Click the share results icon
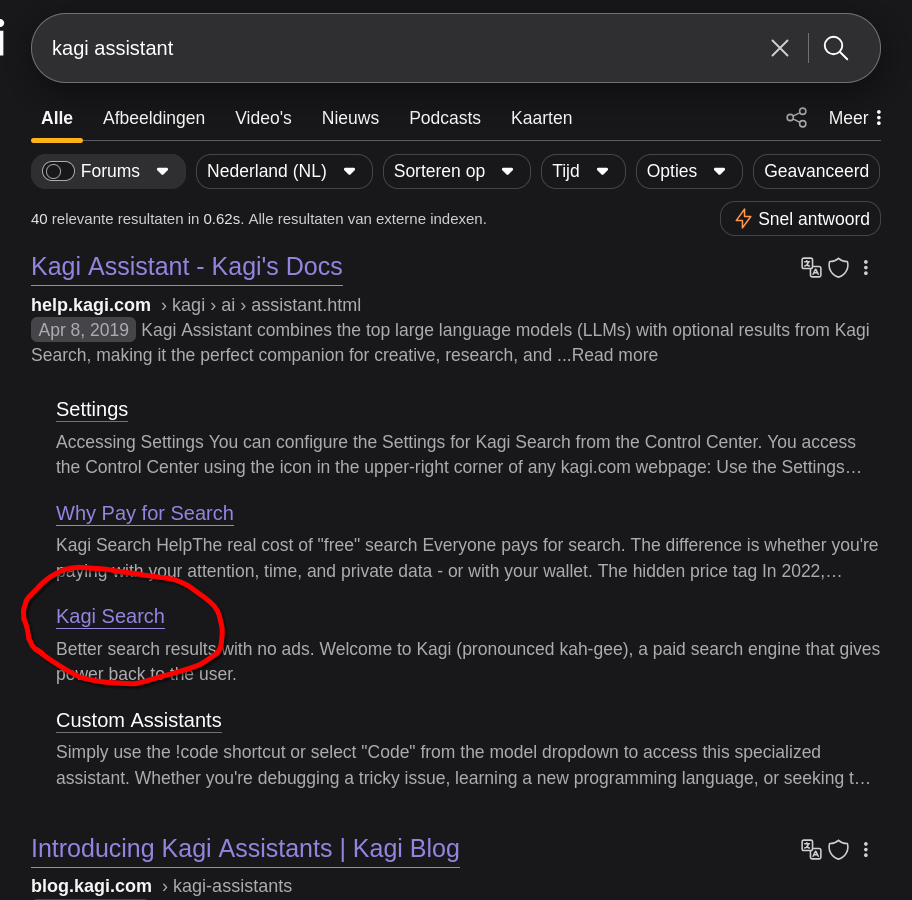The width and height of the screenshot is (912, 900). pyautogui.click(x=796, y=117)
